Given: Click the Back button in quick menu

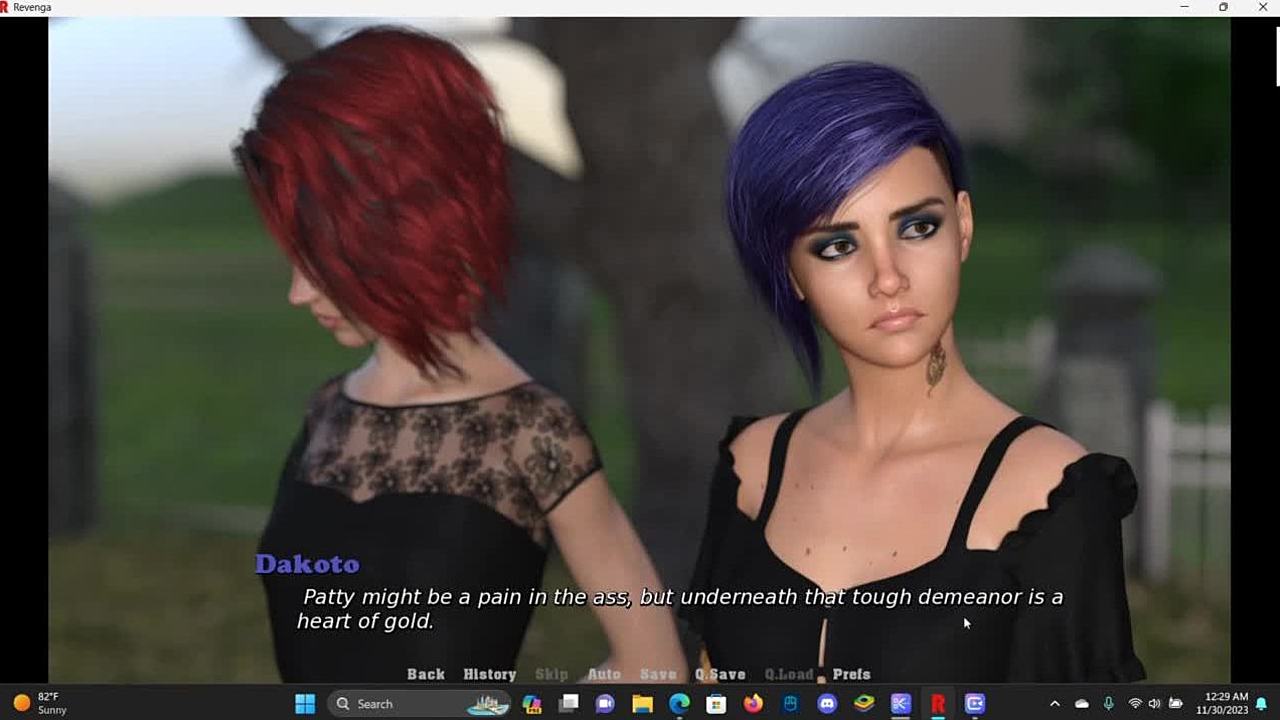Looking at the screenshot, I should pos(425,674).
